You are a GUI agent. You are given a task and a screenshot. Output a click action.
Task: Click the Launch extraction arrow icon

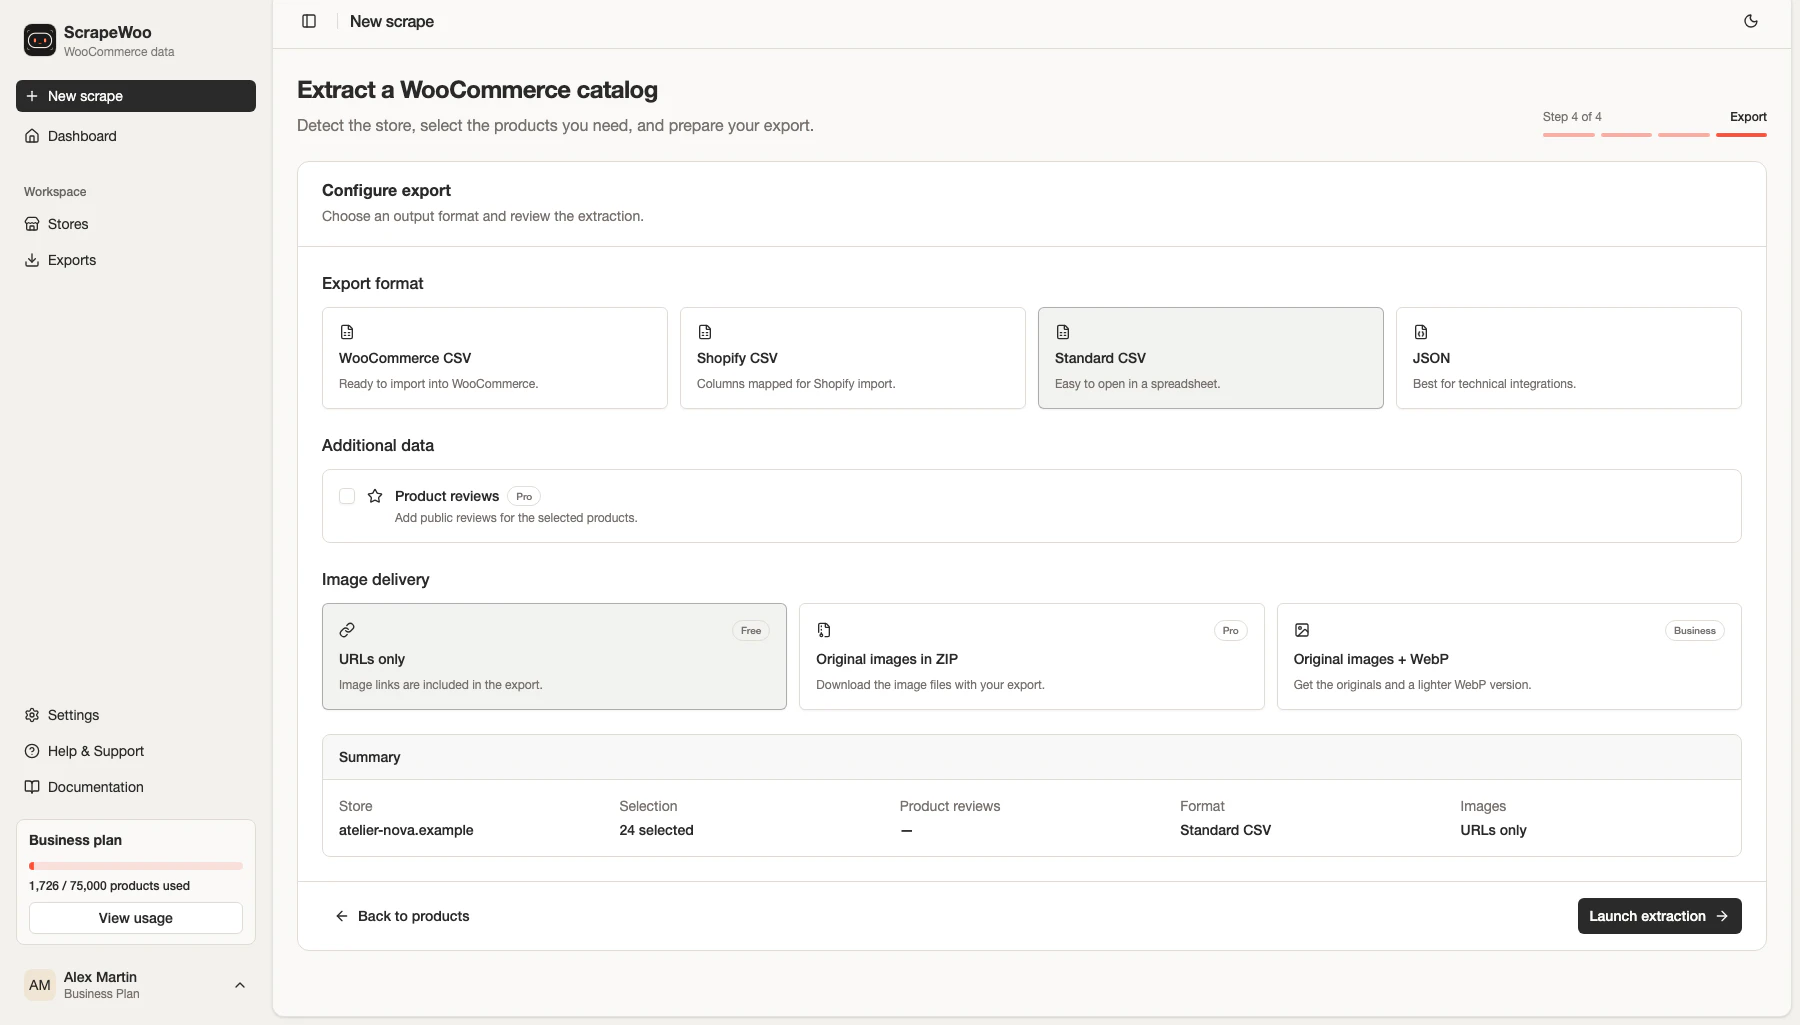click(x=1722, y=916)
